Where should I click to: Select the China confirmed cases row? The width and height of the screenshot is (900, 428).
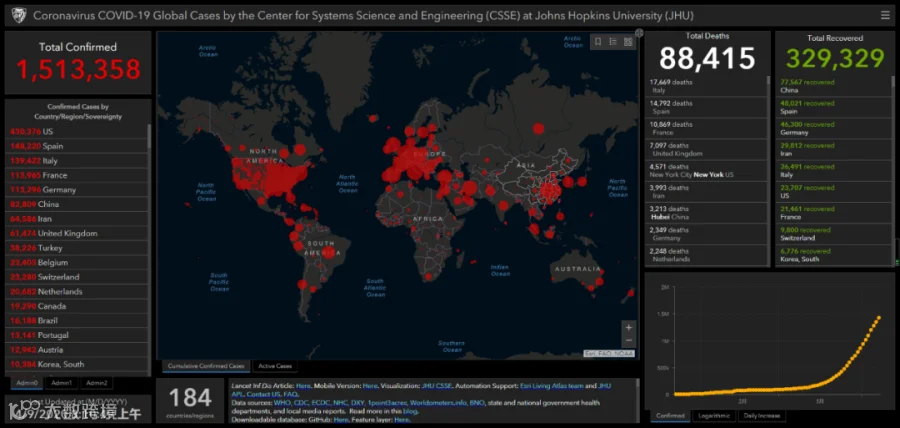[x=77, y=204]
